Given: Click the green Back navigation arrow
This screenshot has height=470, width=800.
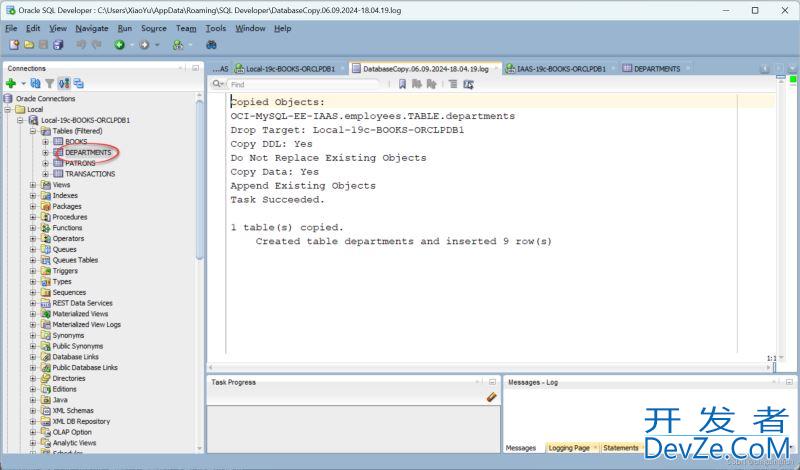Looking at the screenshot, I should 119,45.
